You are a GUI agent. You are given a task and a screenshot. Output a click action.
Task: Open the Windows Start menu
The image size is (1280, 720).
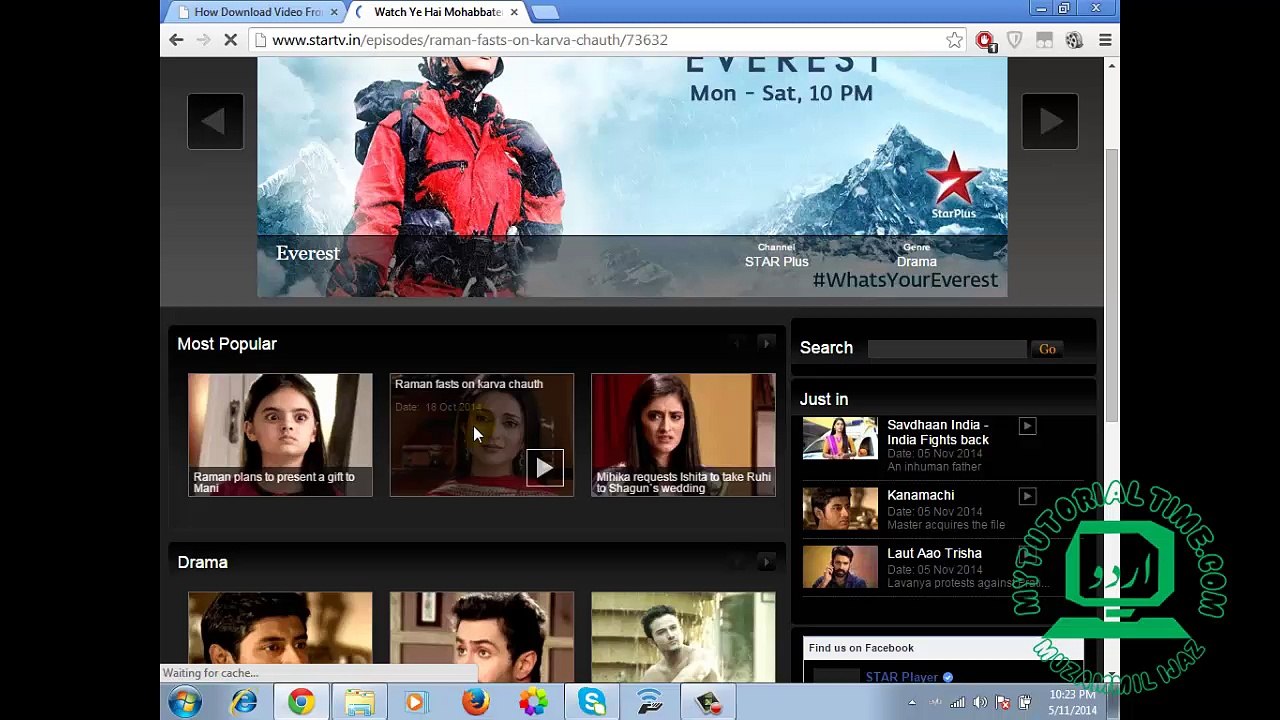pyautogui.click(x=185, y=702)
